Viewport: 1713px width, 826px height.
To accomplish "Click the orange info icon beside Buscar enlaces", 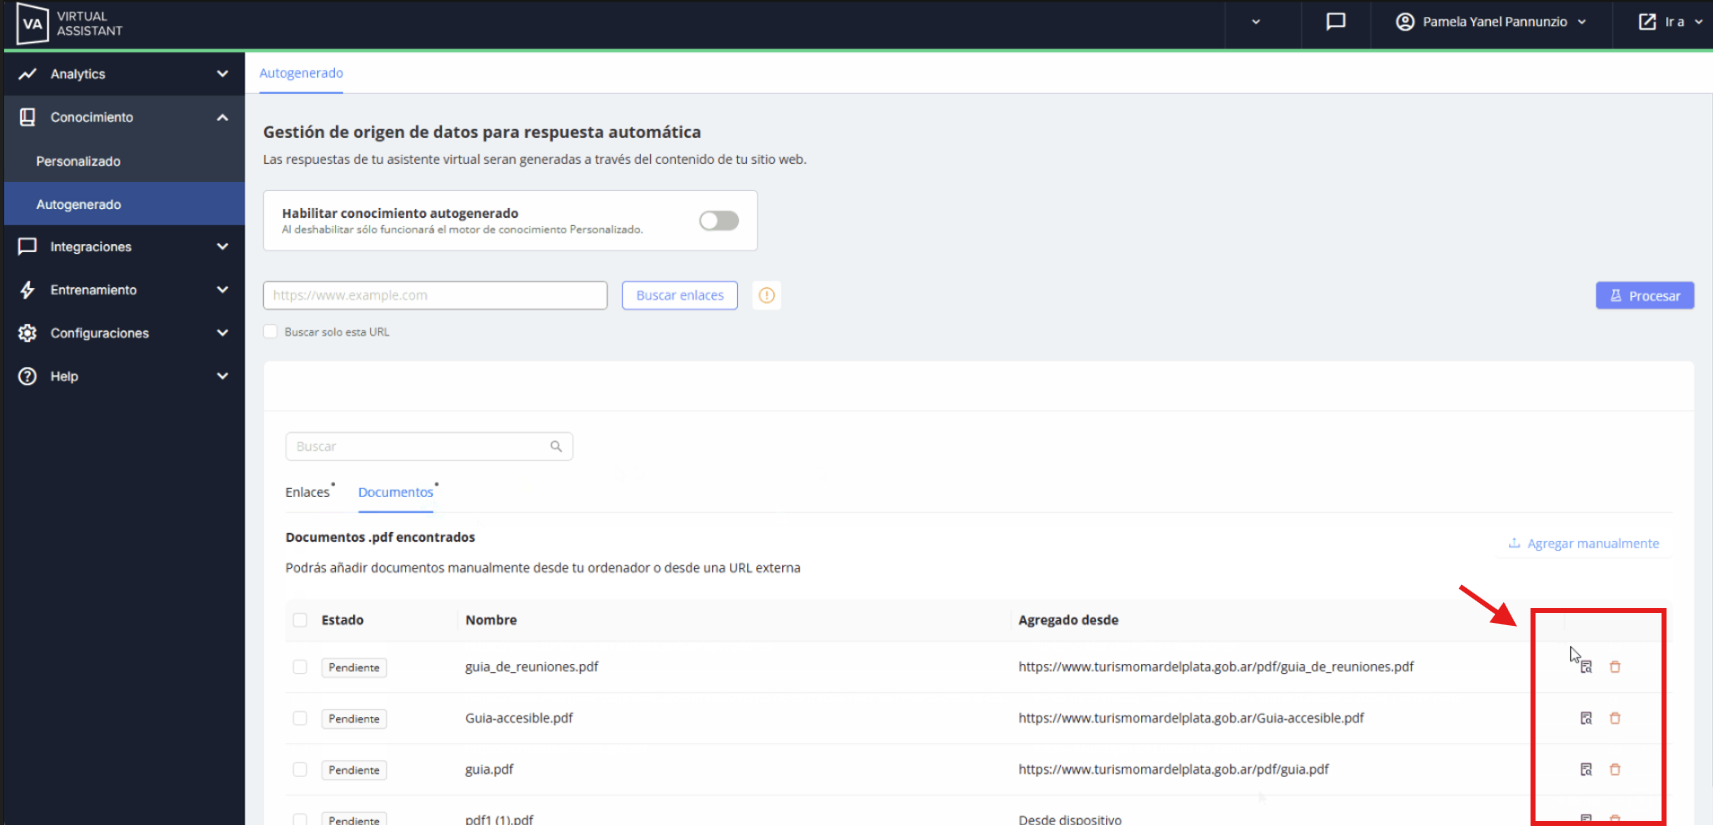I will click(767, 295).
